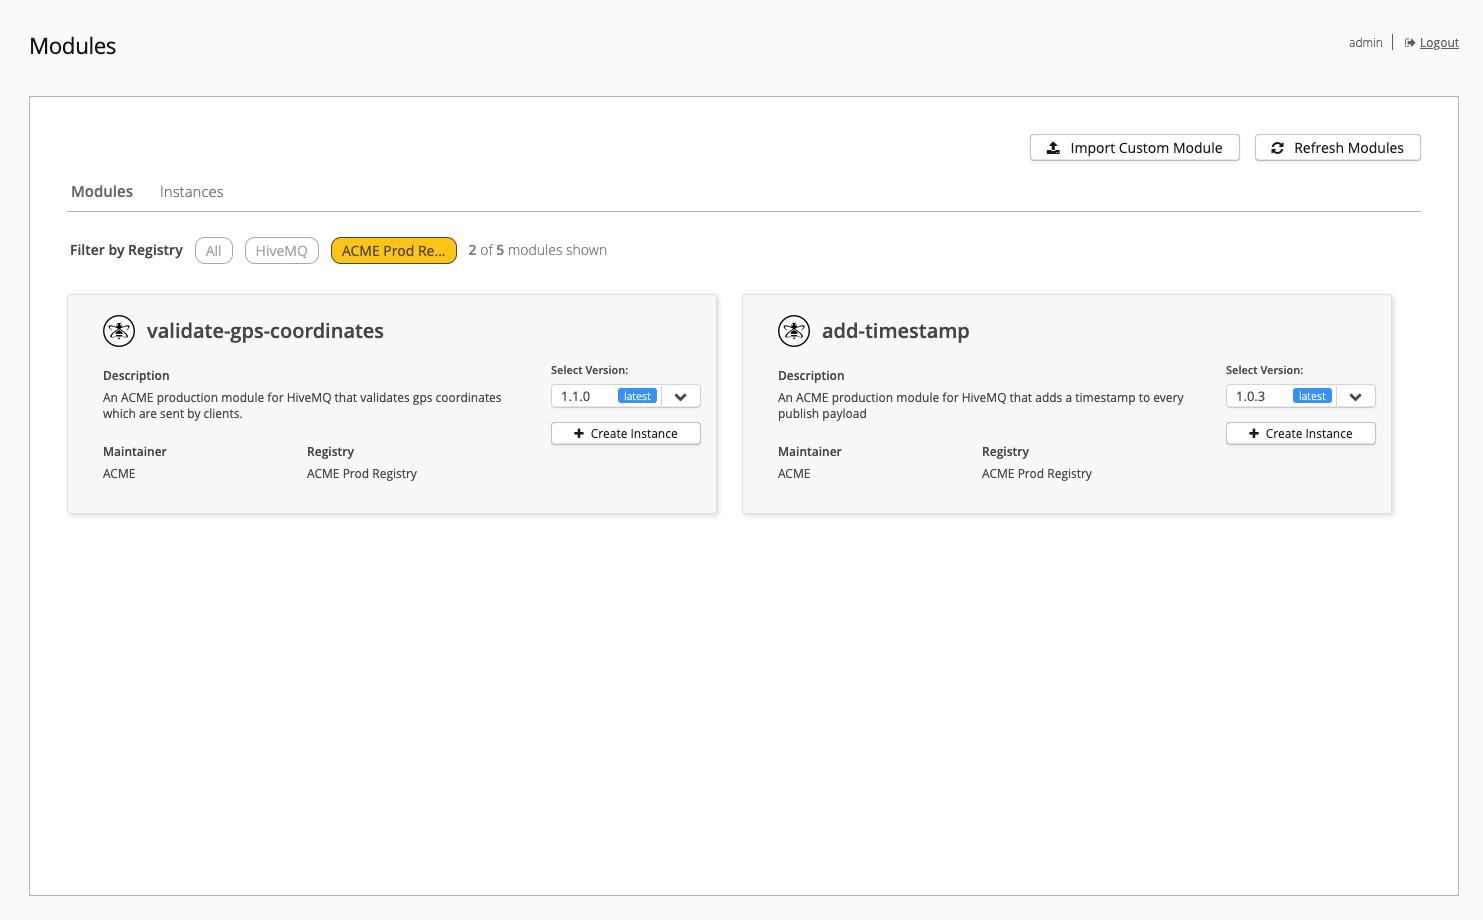Click add-timestamp description text
Screen dimensions: 1483x920
[x=981, y=405]
